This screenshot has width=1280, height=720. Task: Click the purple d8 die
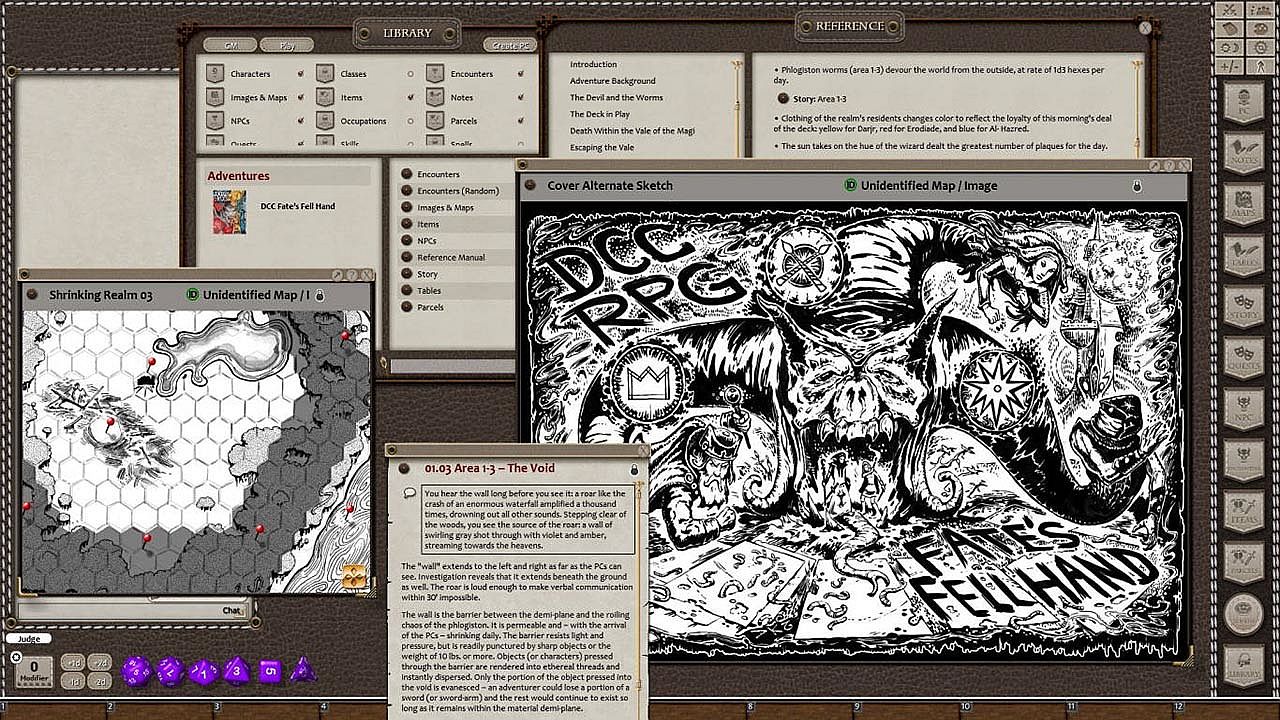pyautogui.click(x=237, y=670)
